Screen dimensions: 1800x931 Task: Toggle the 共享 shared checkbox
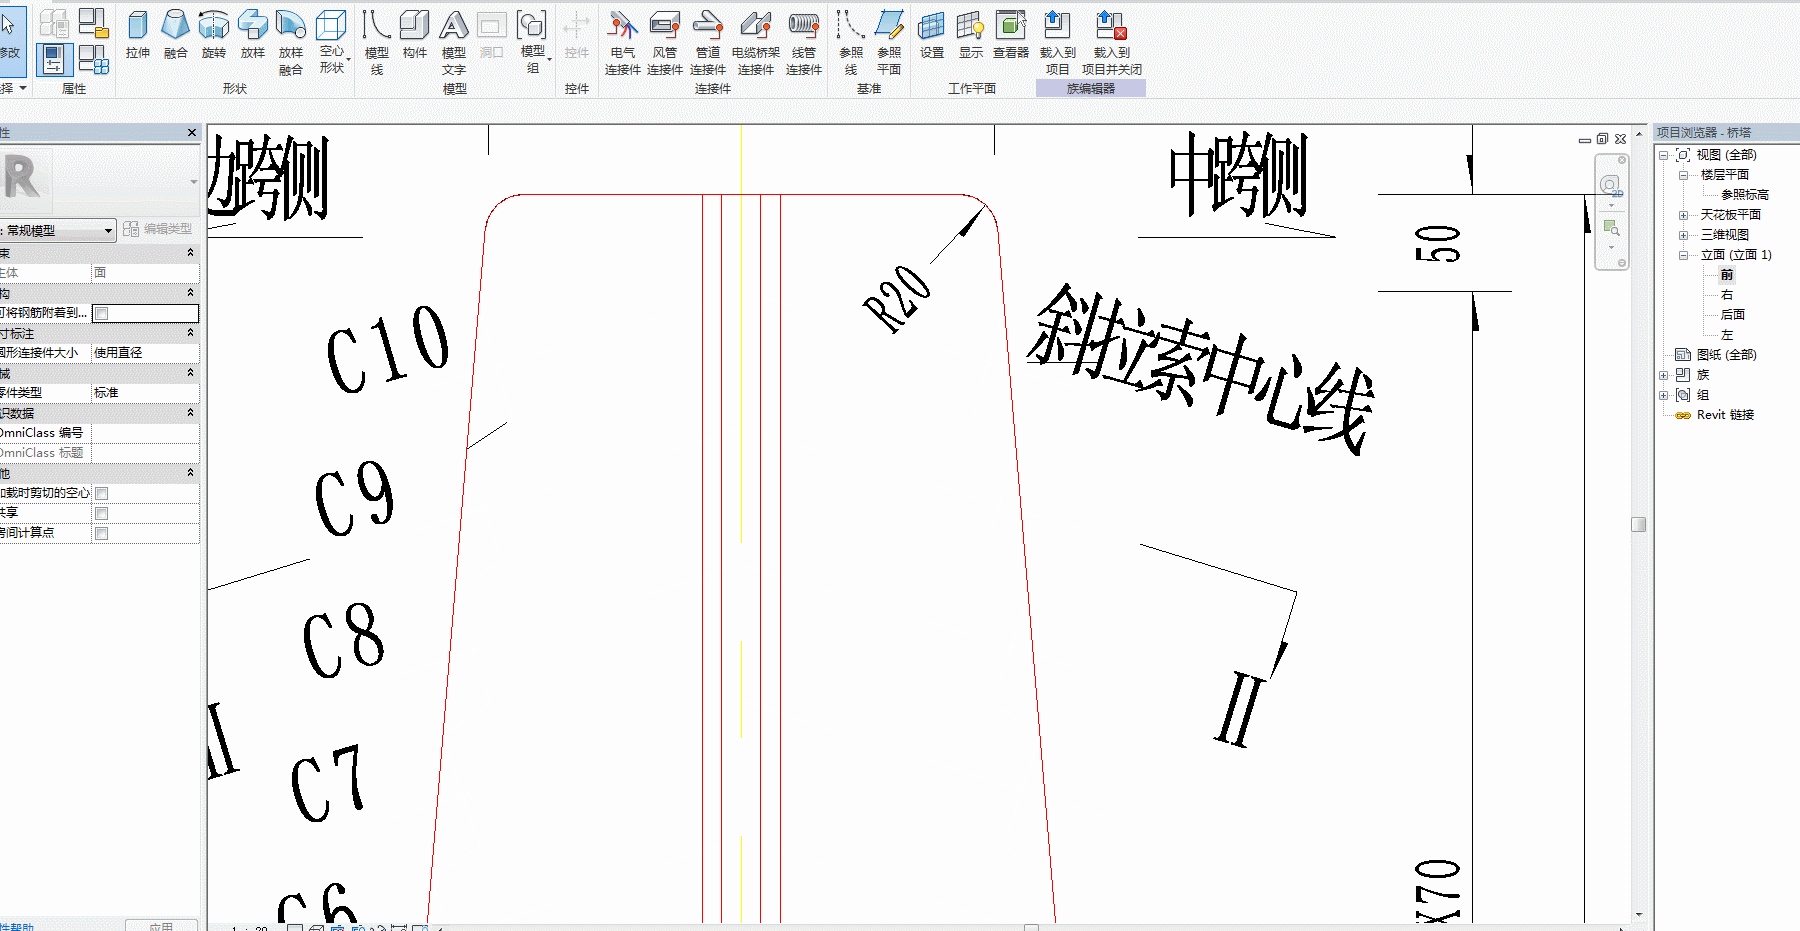(101, 513)
